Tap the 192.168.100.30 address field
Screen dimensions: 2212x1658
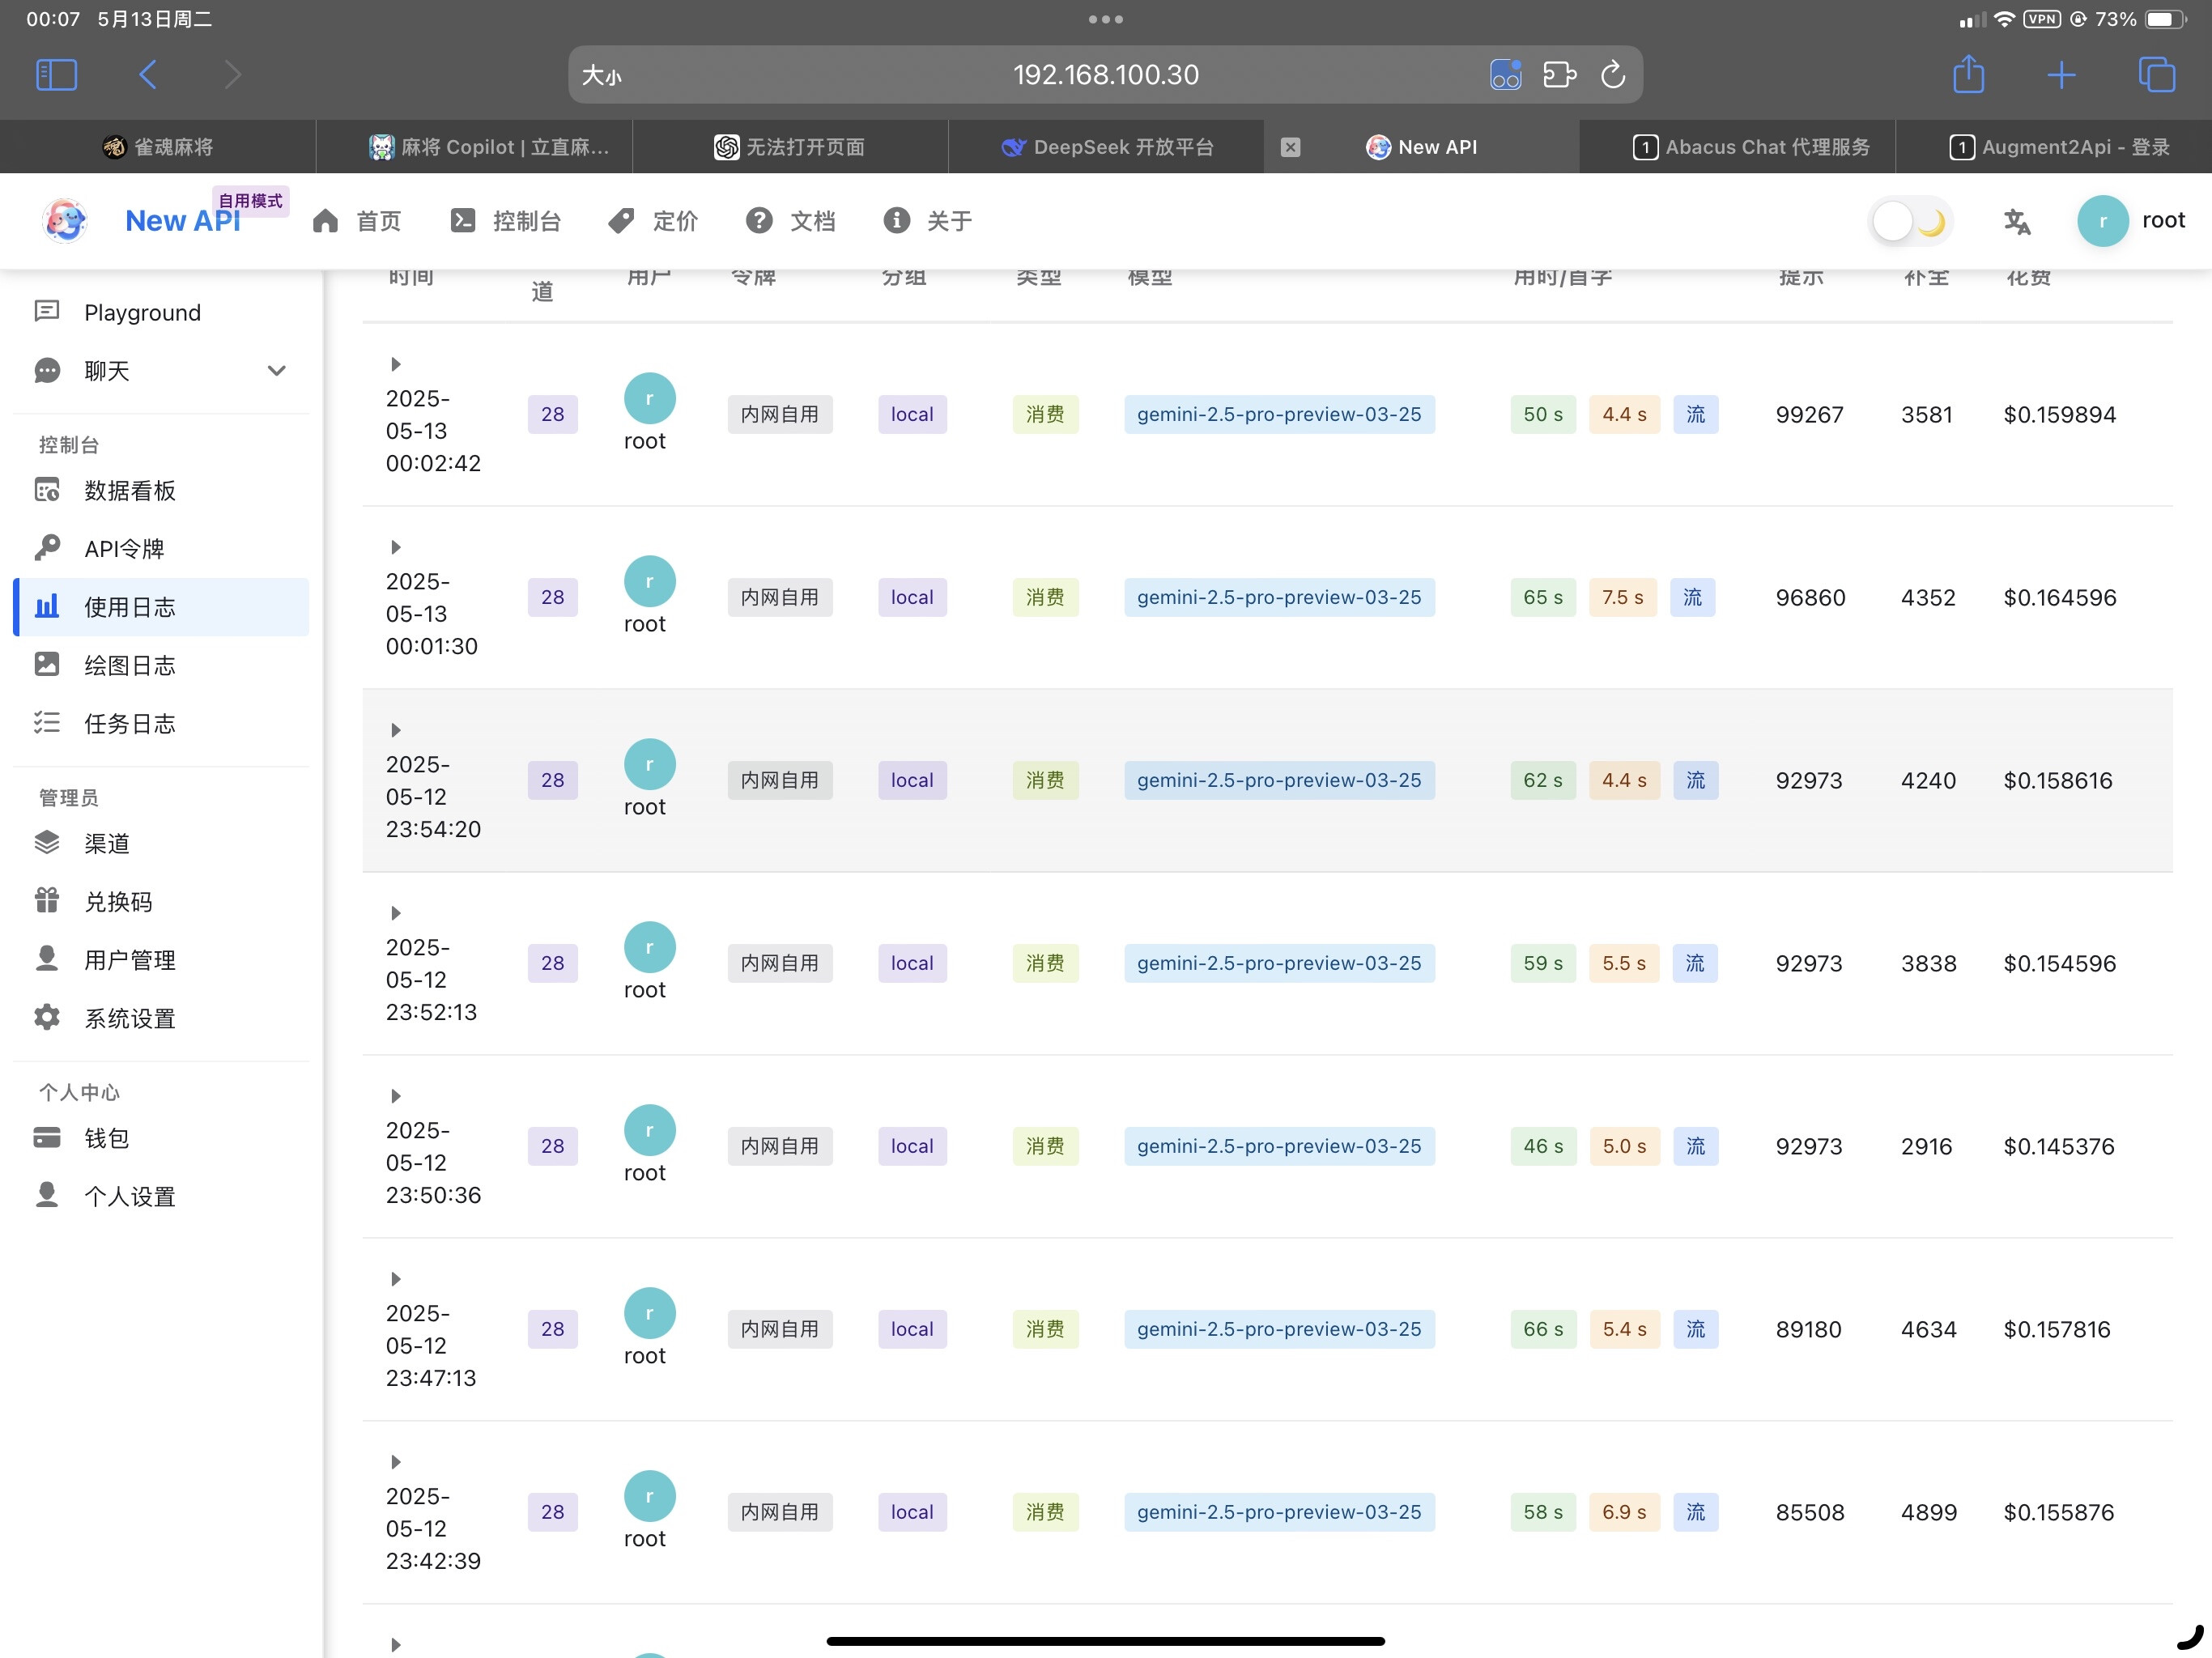tap(1104, 75)
